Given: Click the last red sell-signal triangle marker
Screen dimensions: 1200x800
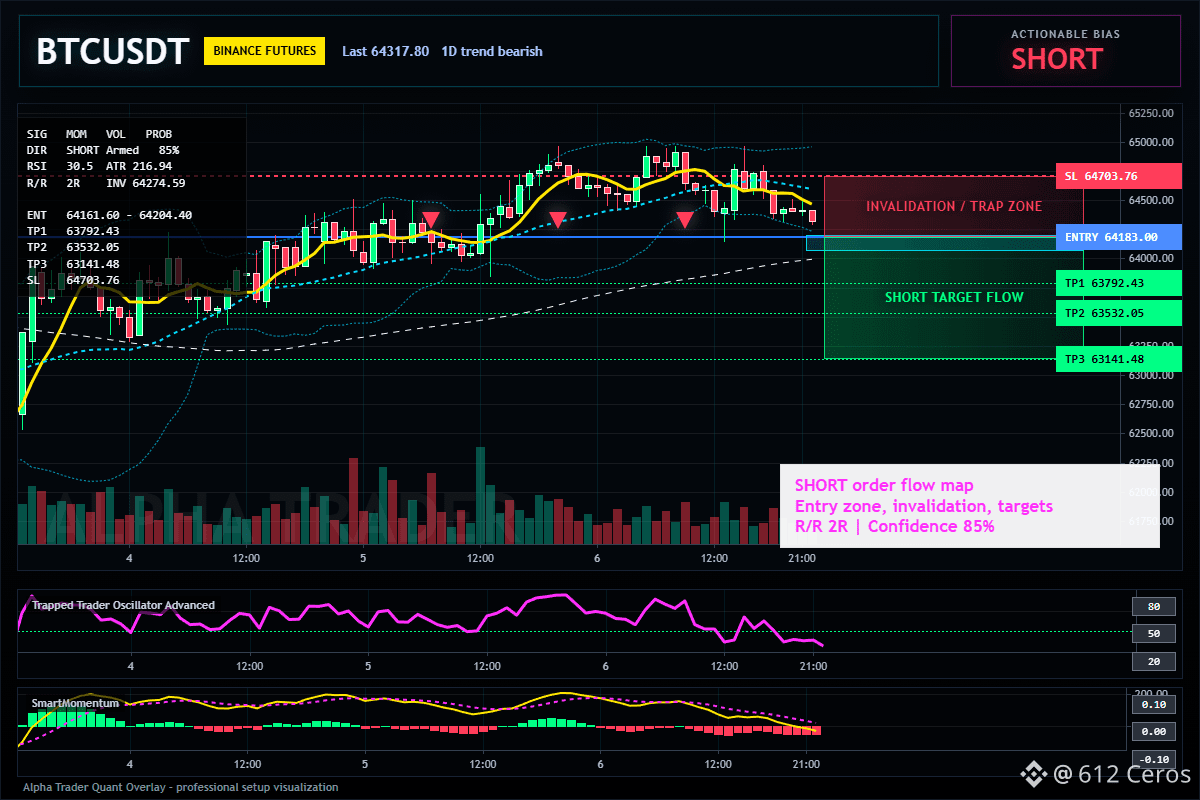Looking at the screenshot, I should (685, 219).
